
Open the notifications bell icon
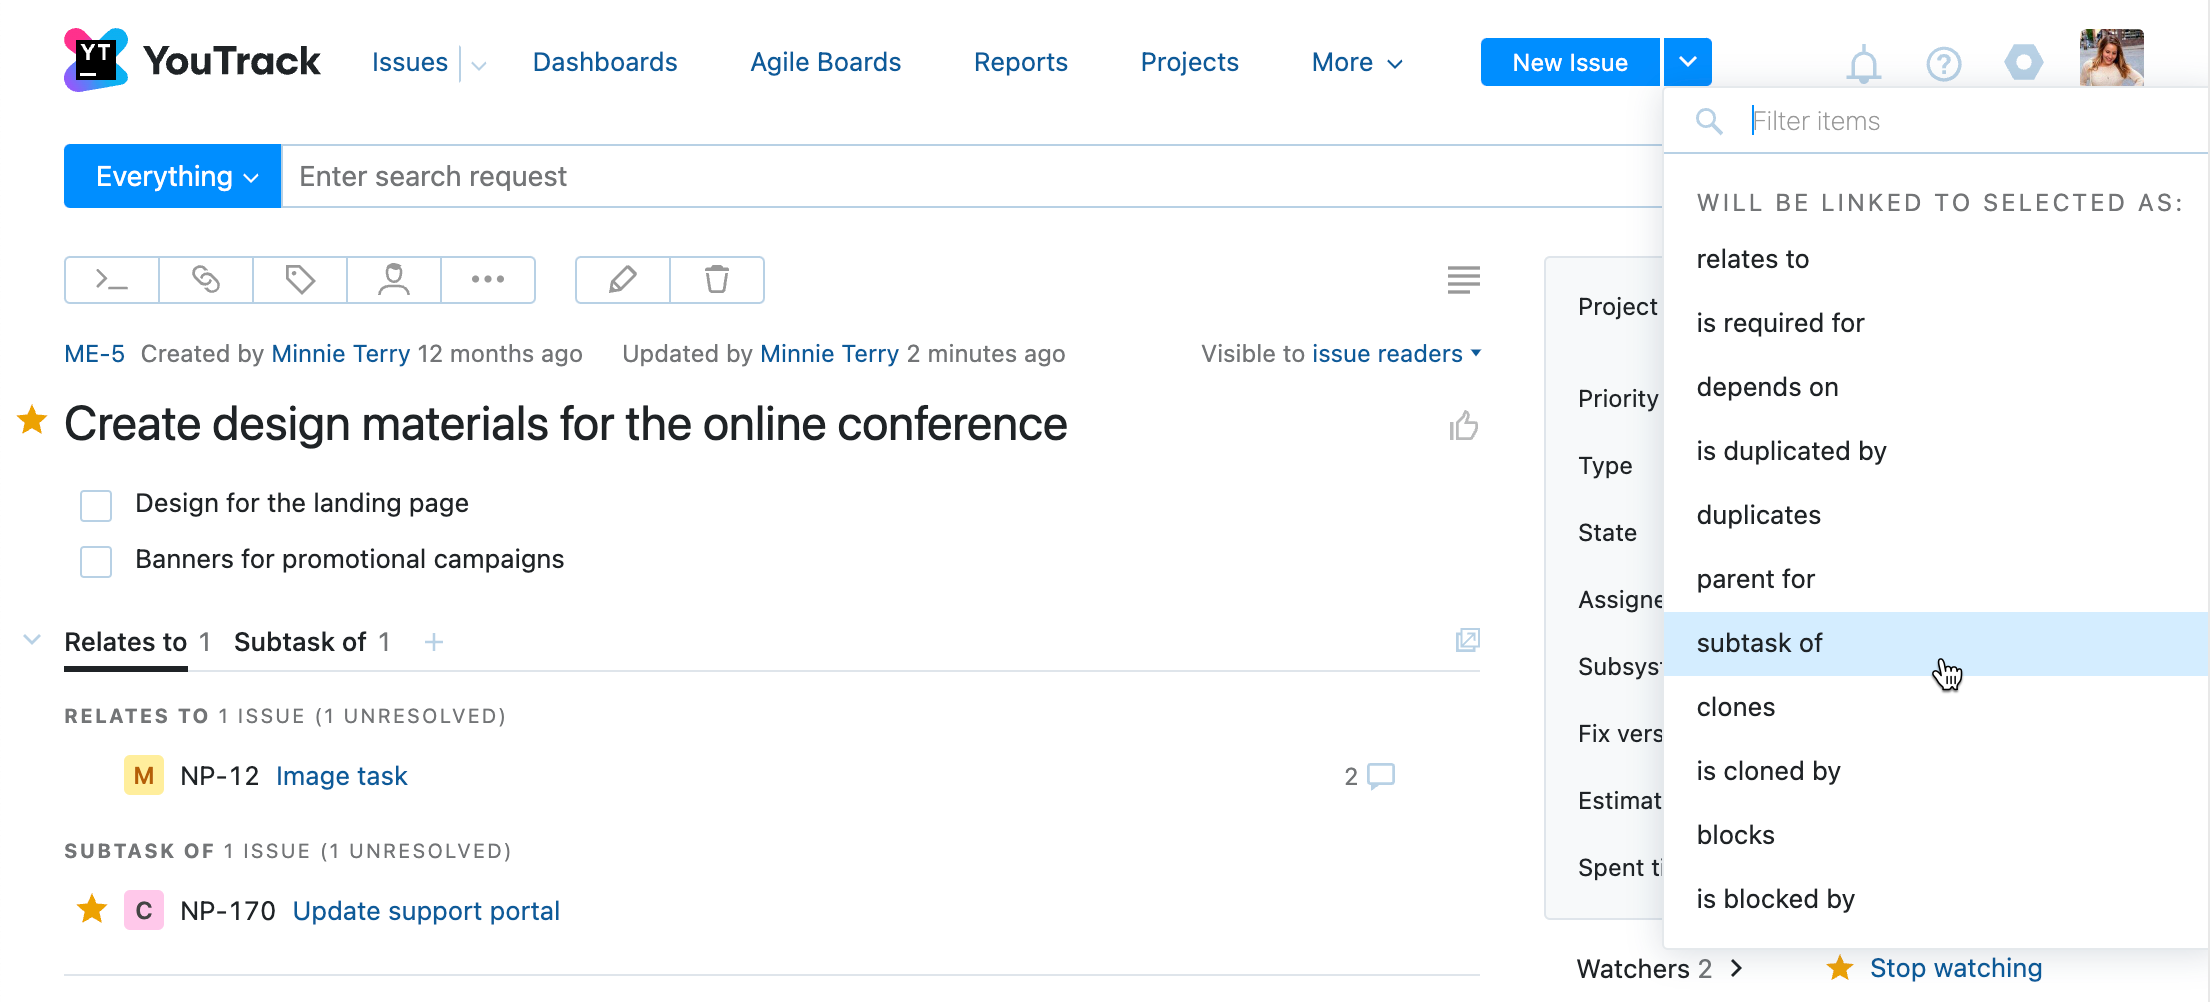(x=1863, y=62)
